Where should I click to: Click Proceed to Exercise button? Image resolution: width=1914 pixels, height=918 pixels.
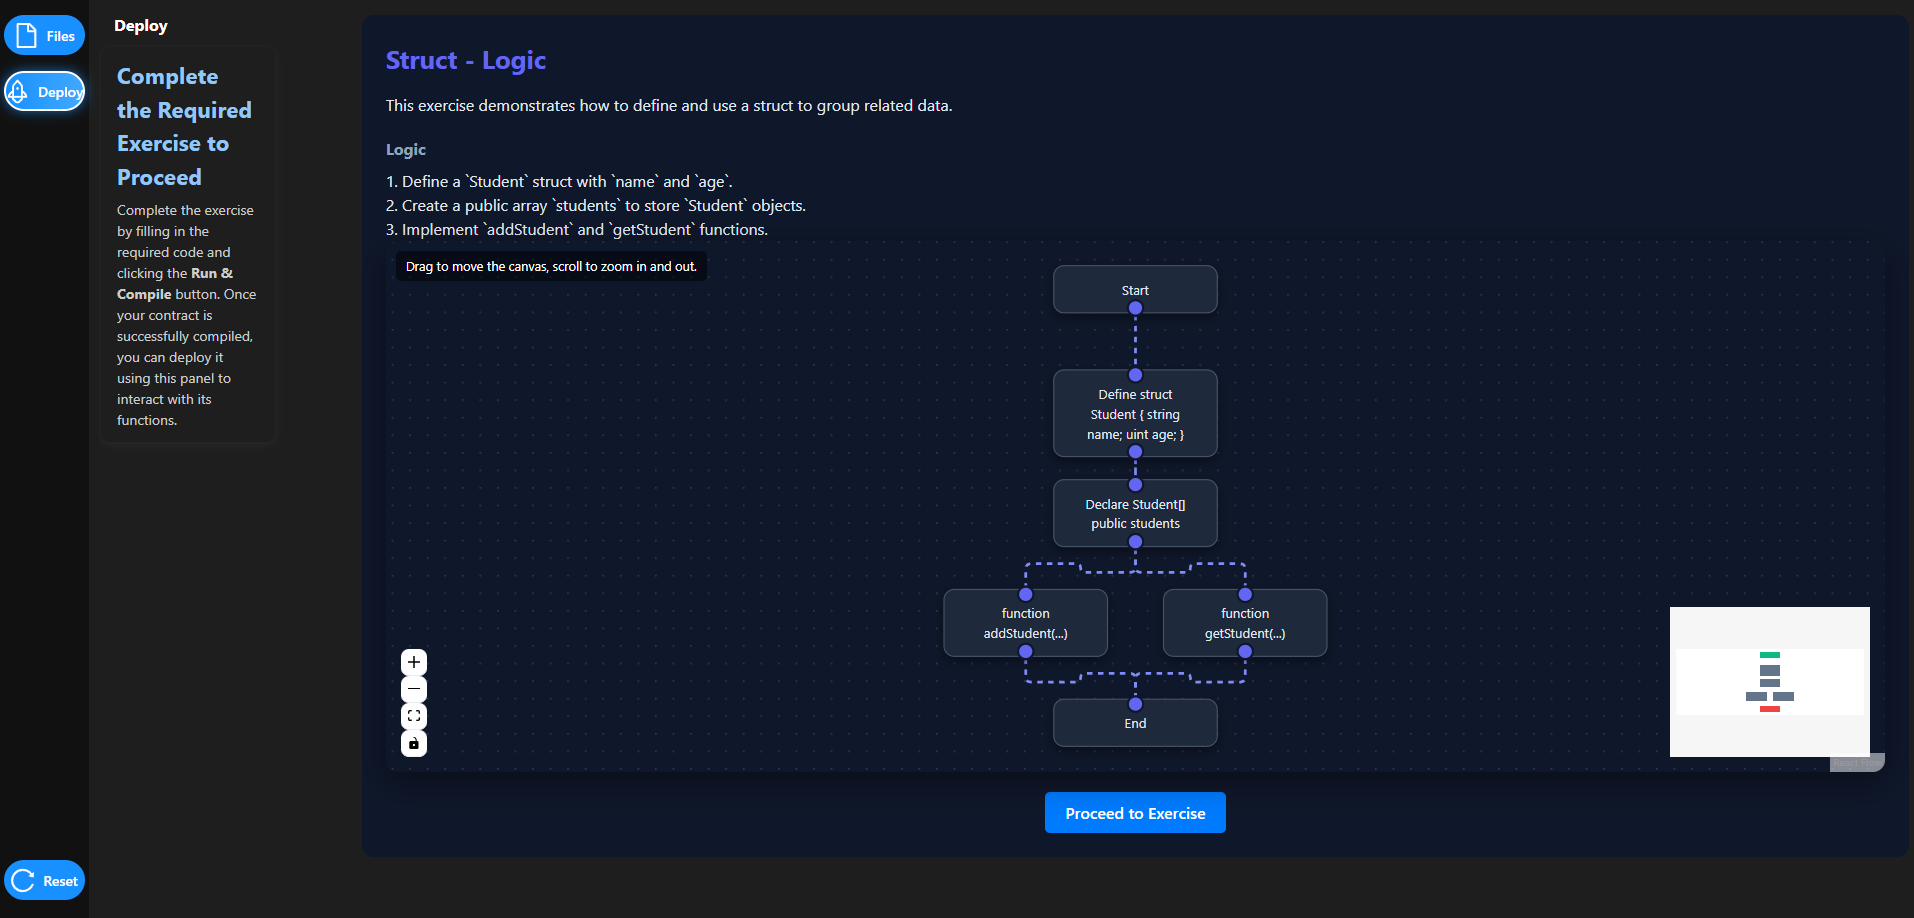click(1135, 813)
